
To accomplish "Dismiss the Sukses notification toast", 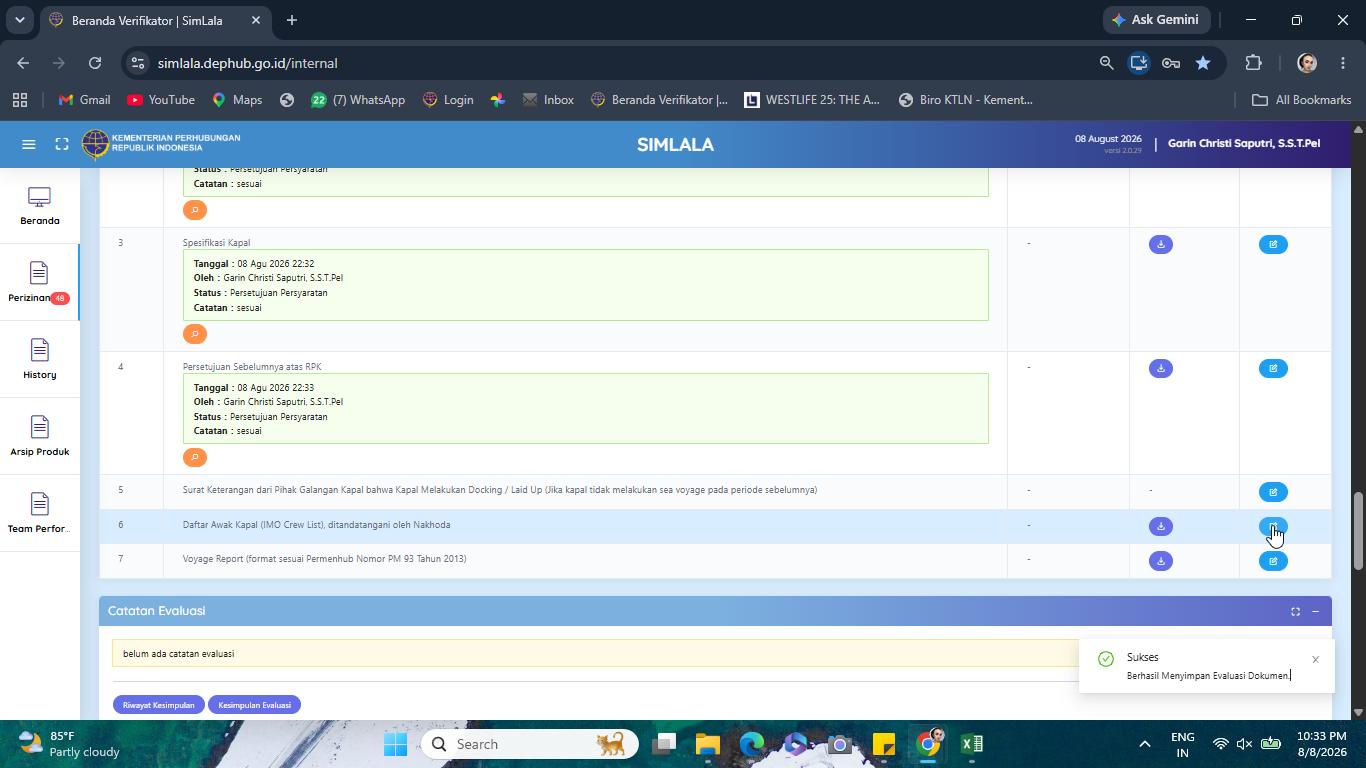I will tap(1315, 659).
